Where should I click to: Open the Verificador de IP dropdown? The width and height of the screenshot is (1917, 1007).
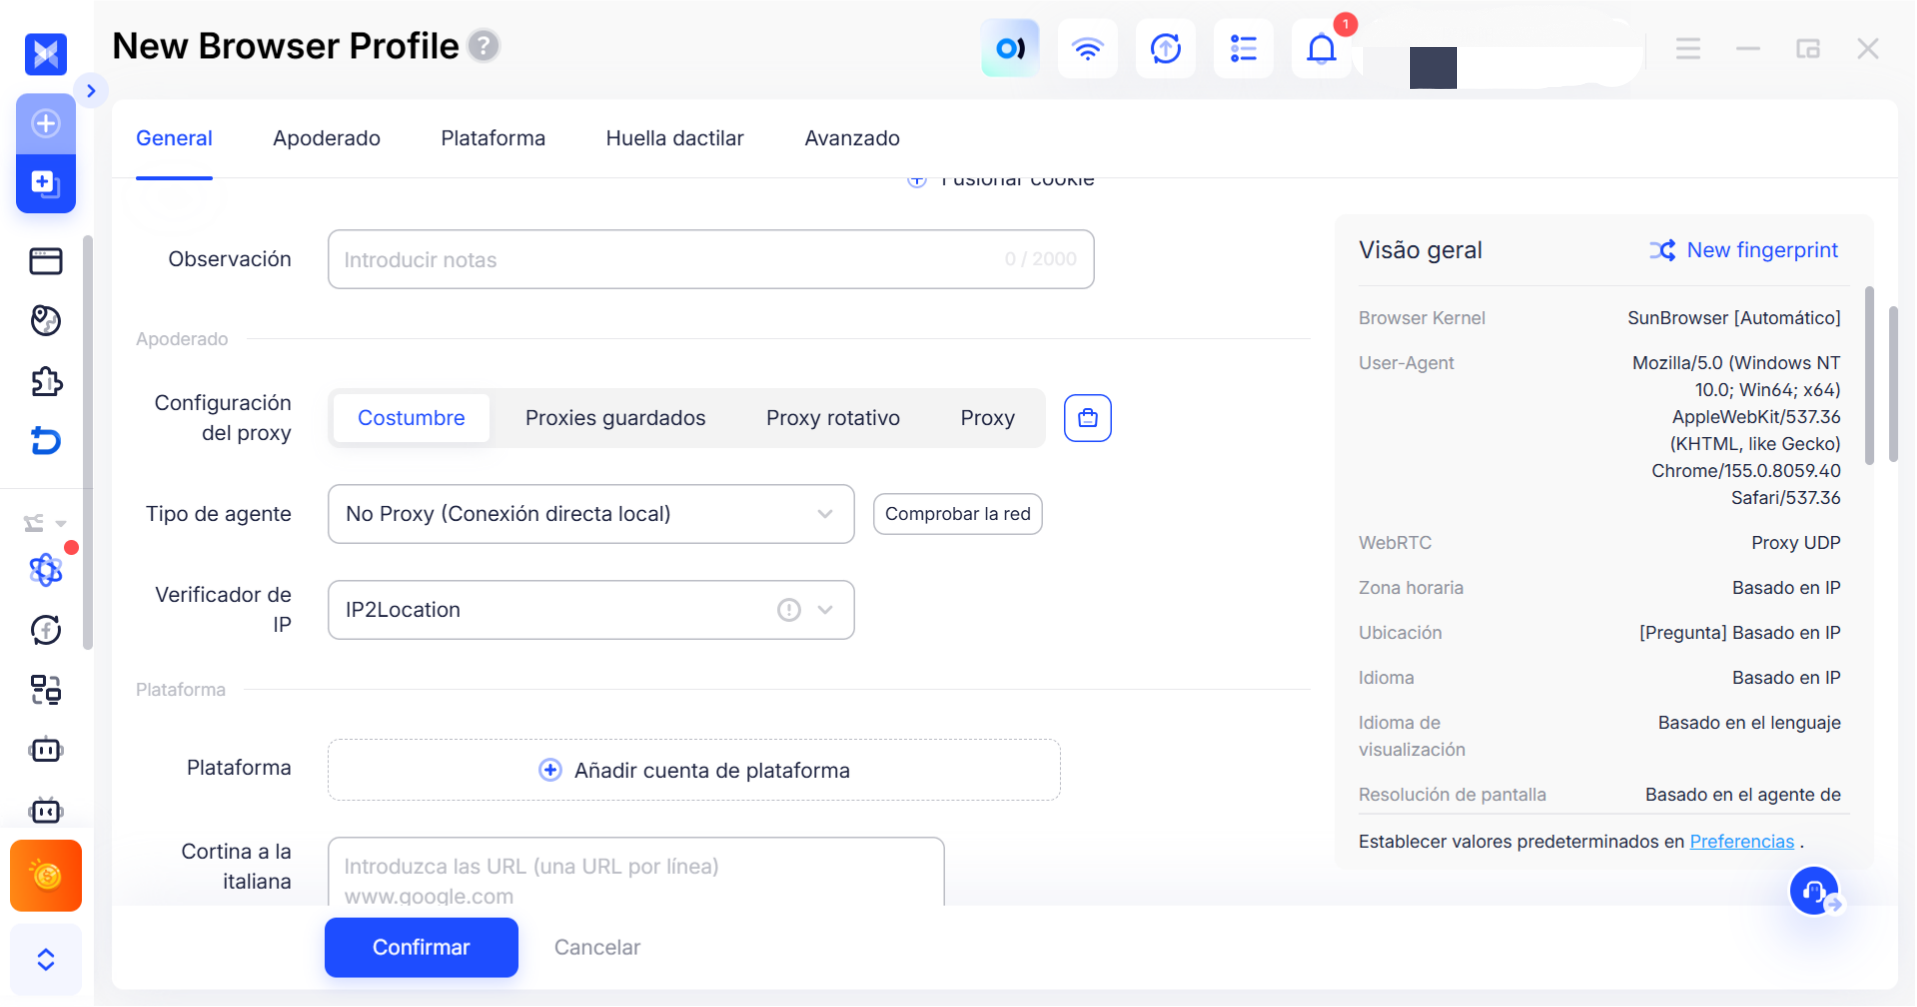pos(591,610)
